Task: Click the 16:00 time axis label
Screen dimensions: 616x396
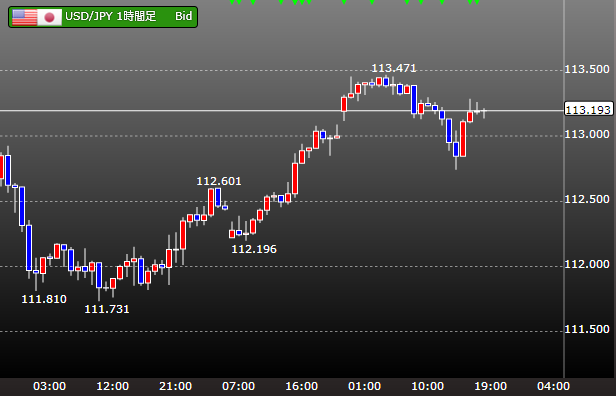Action: pos(301,386)
